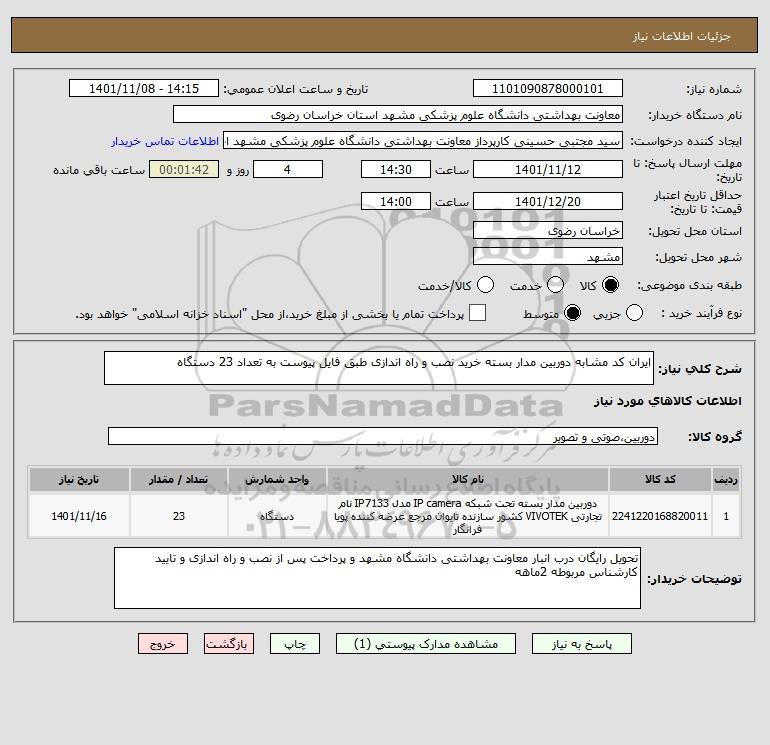
Task: Click the نام کالا column header
Action: click(x=468, y=479)
